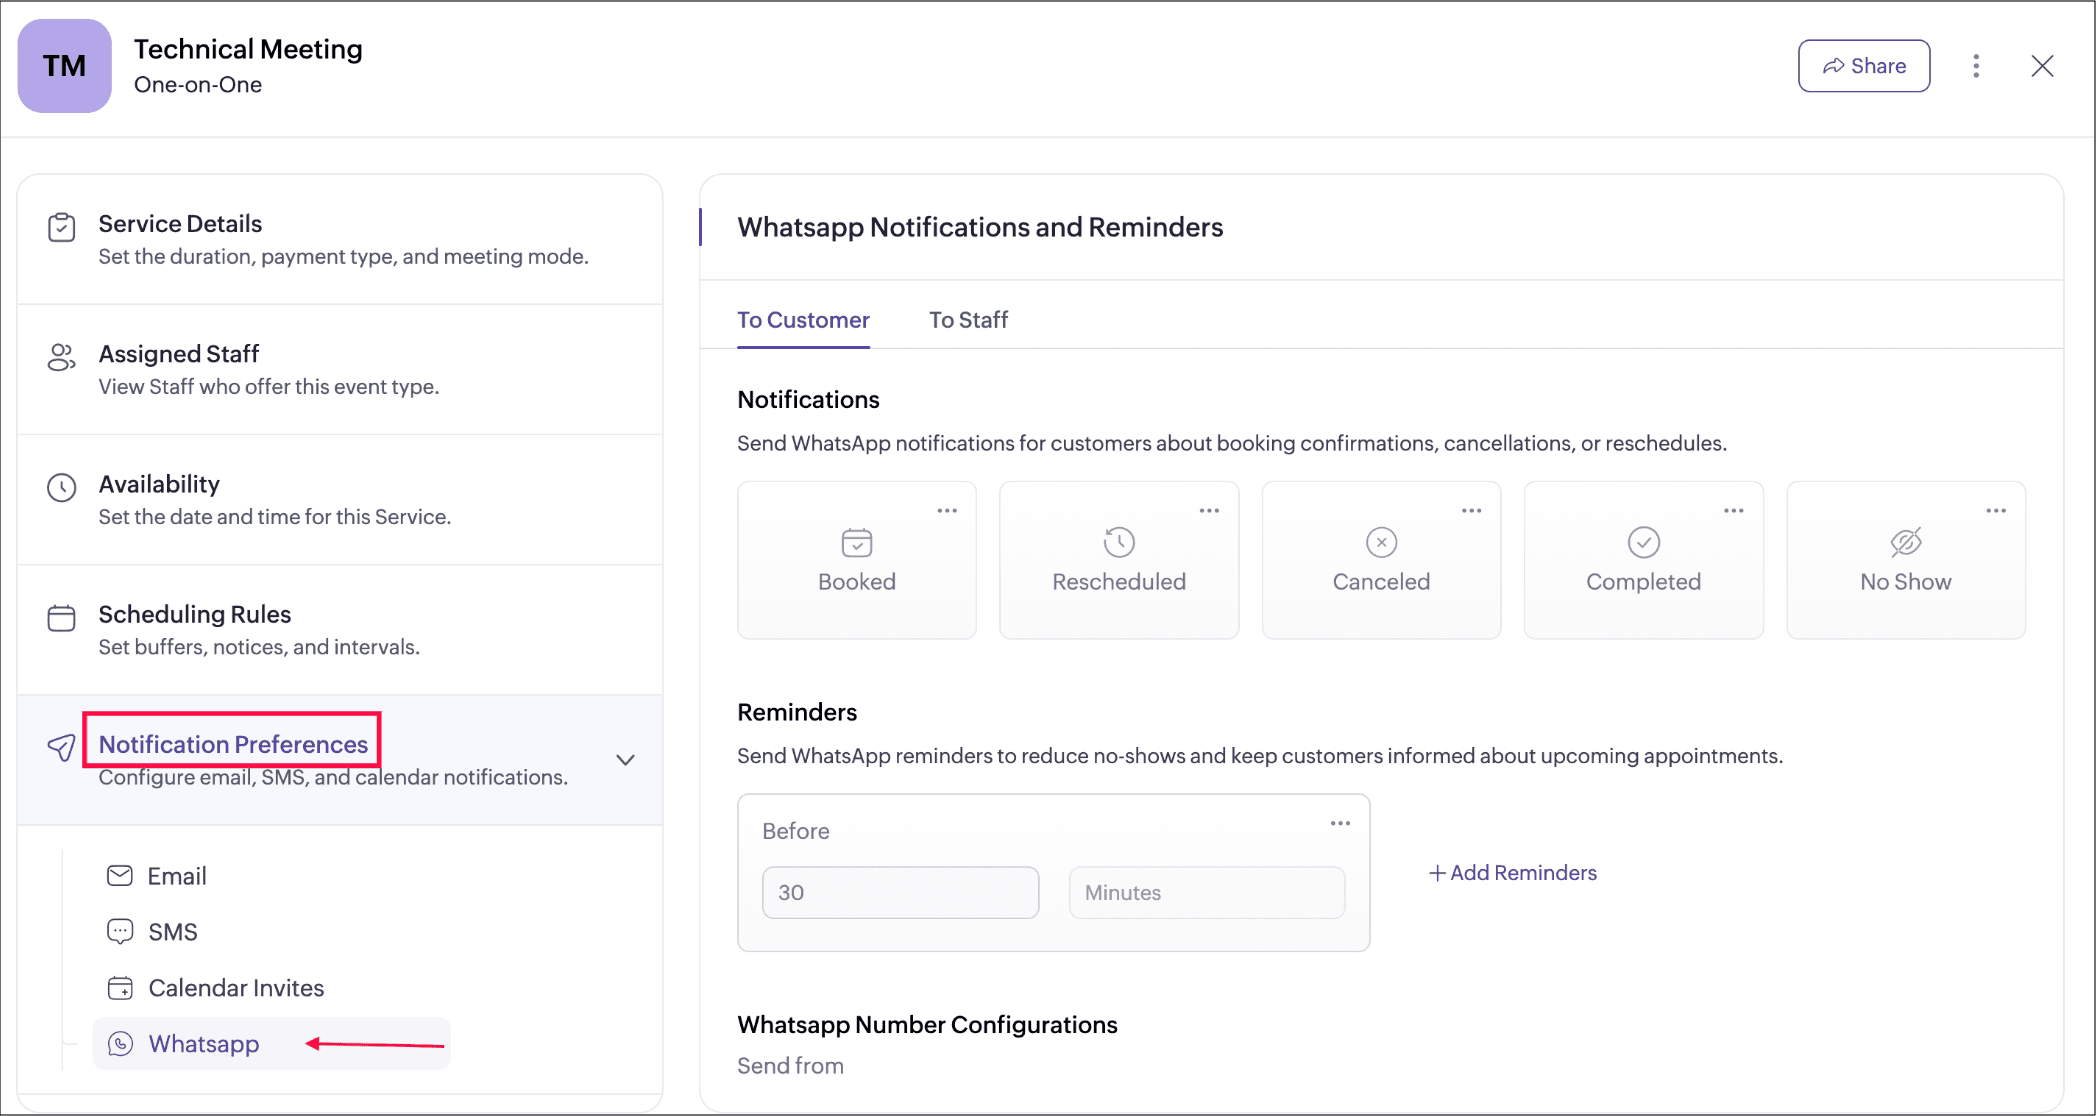Open the Email notification settings

click(x=176, y=876)
